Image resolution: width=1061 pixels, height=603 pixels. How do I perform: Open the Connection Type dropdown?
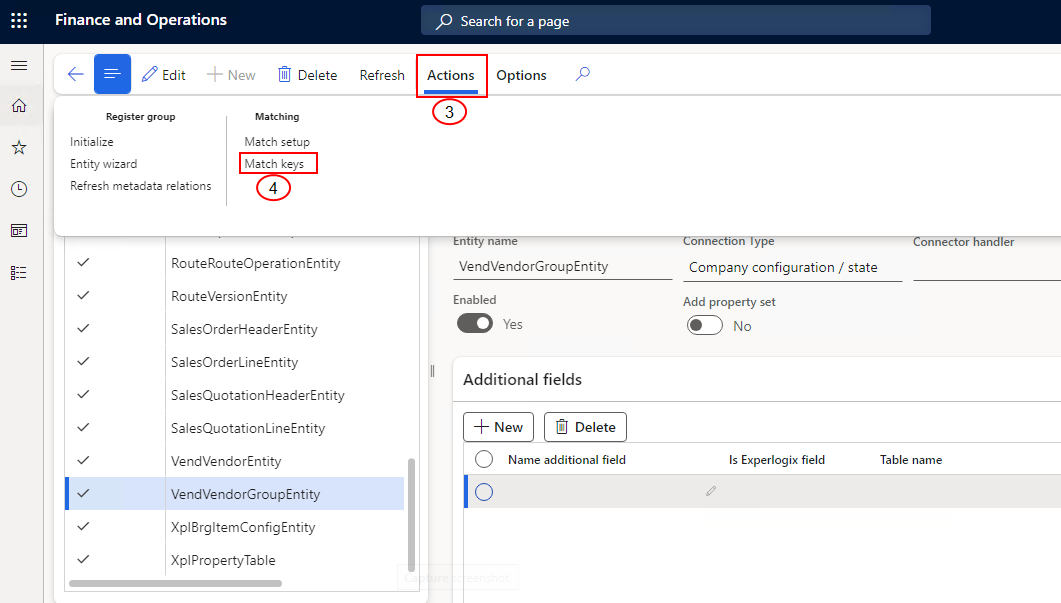[x=792, y=268]
